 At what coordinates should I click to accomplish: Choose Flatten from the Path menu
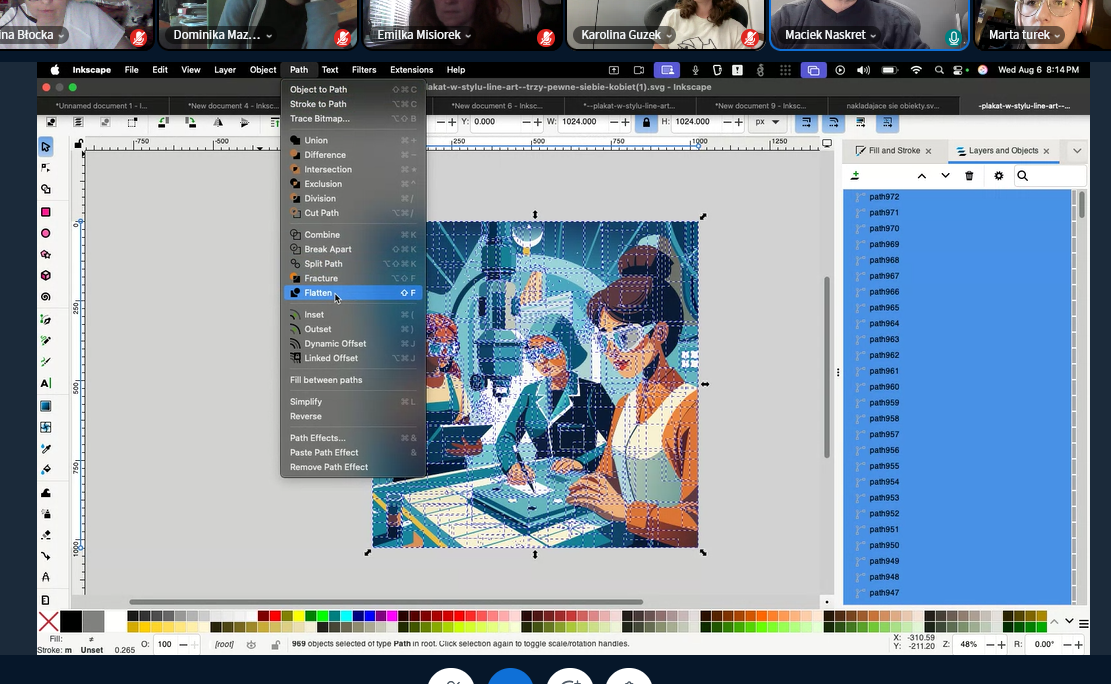click(353, 293)
